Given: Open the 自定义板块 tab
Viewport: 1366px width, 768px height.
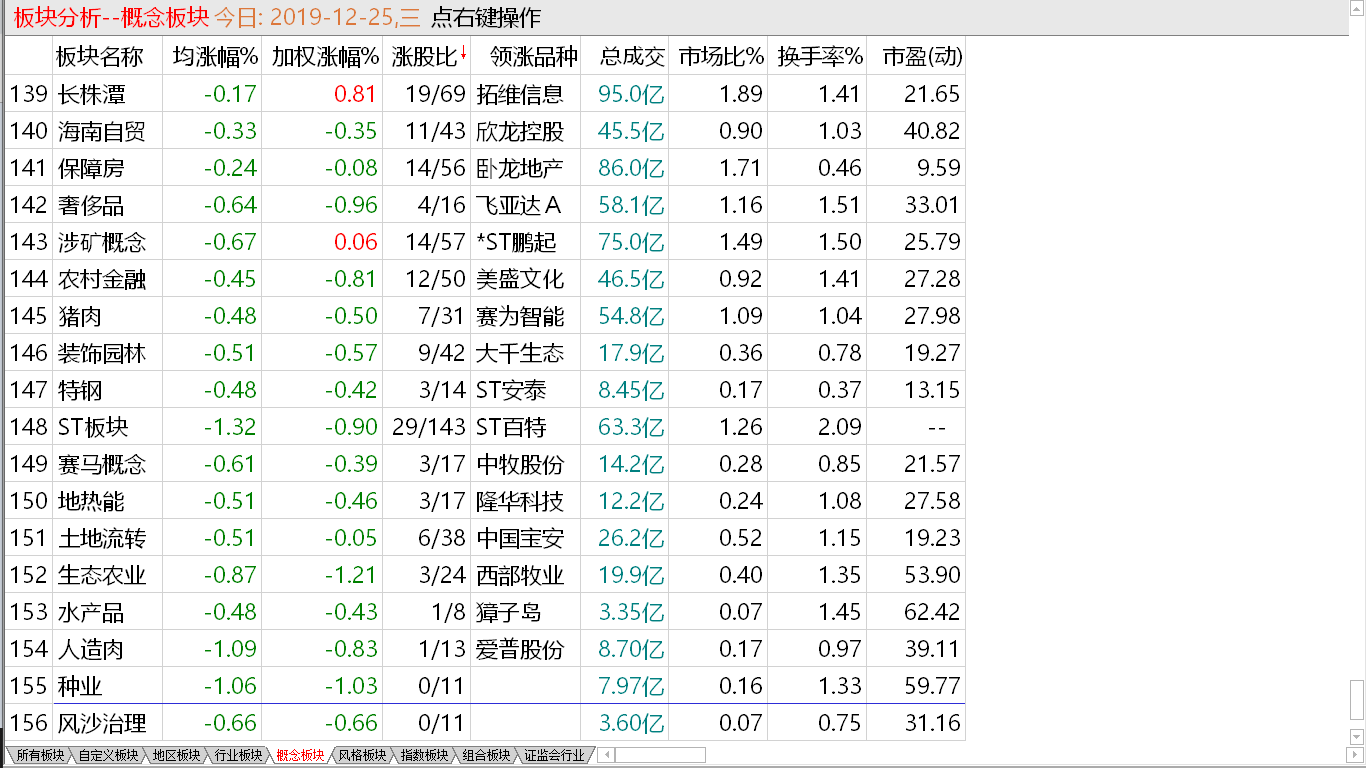Looking at the screenshot, I should (108, 755).
